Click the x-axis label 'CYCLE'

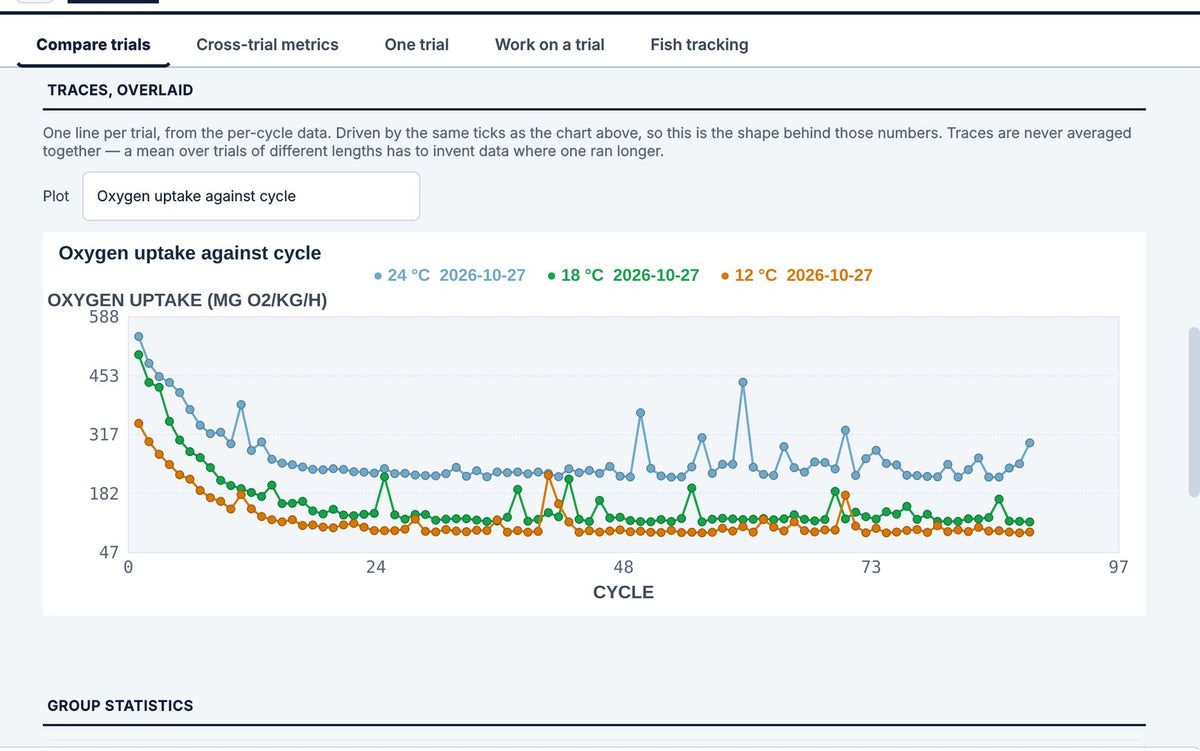tap(623, 592)
